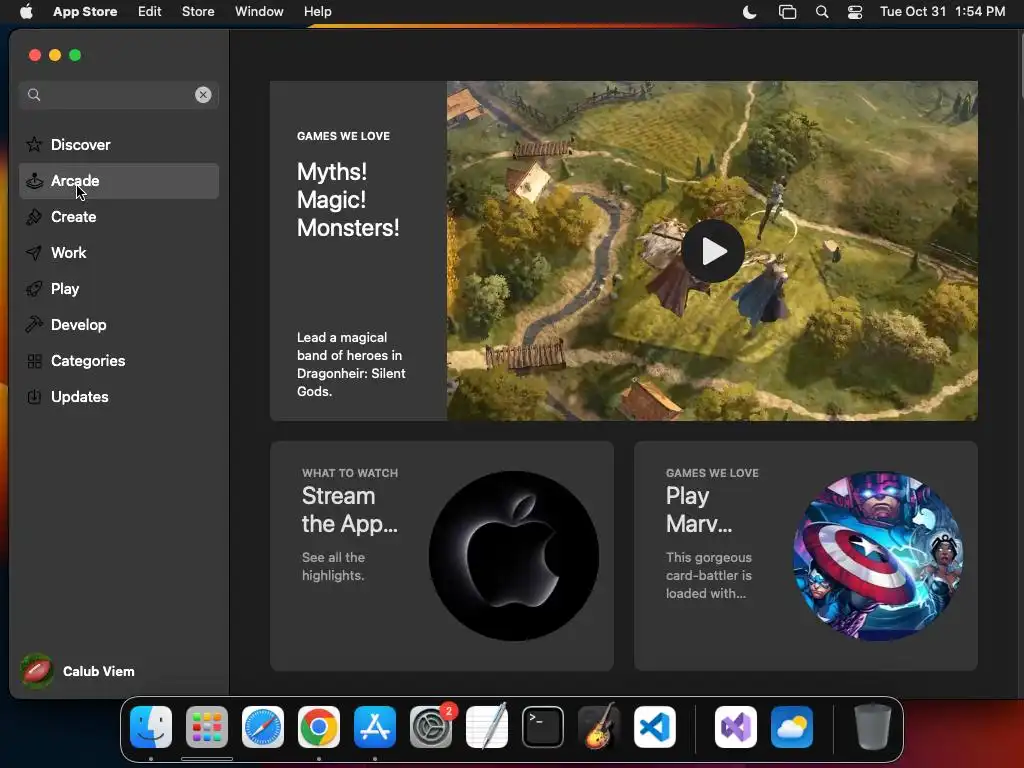Viewport: 1024px width, 768px height.
Task: Open the Apple menu
Action: coord(26,11)
